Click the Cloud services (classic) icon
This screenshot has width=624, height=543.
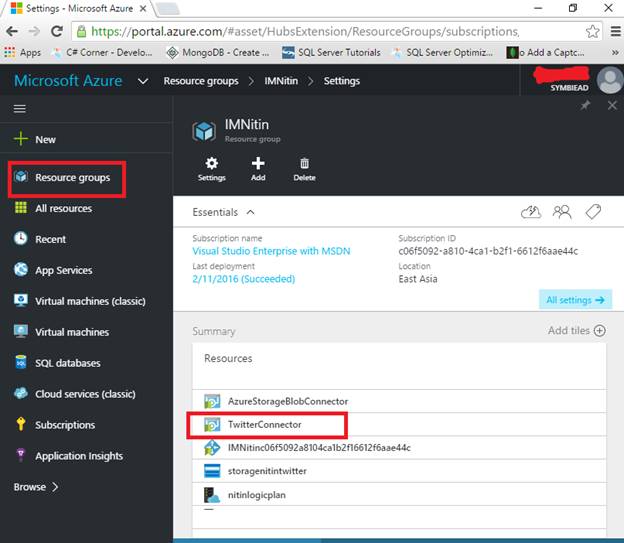tap(21, 393)
